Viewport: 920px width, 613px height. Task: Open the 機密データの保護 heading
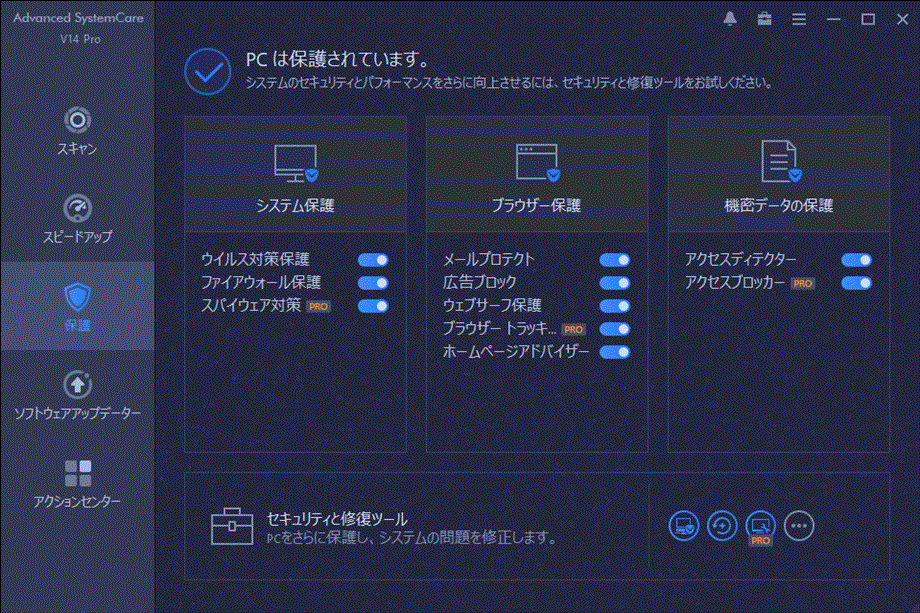[779, 205]
